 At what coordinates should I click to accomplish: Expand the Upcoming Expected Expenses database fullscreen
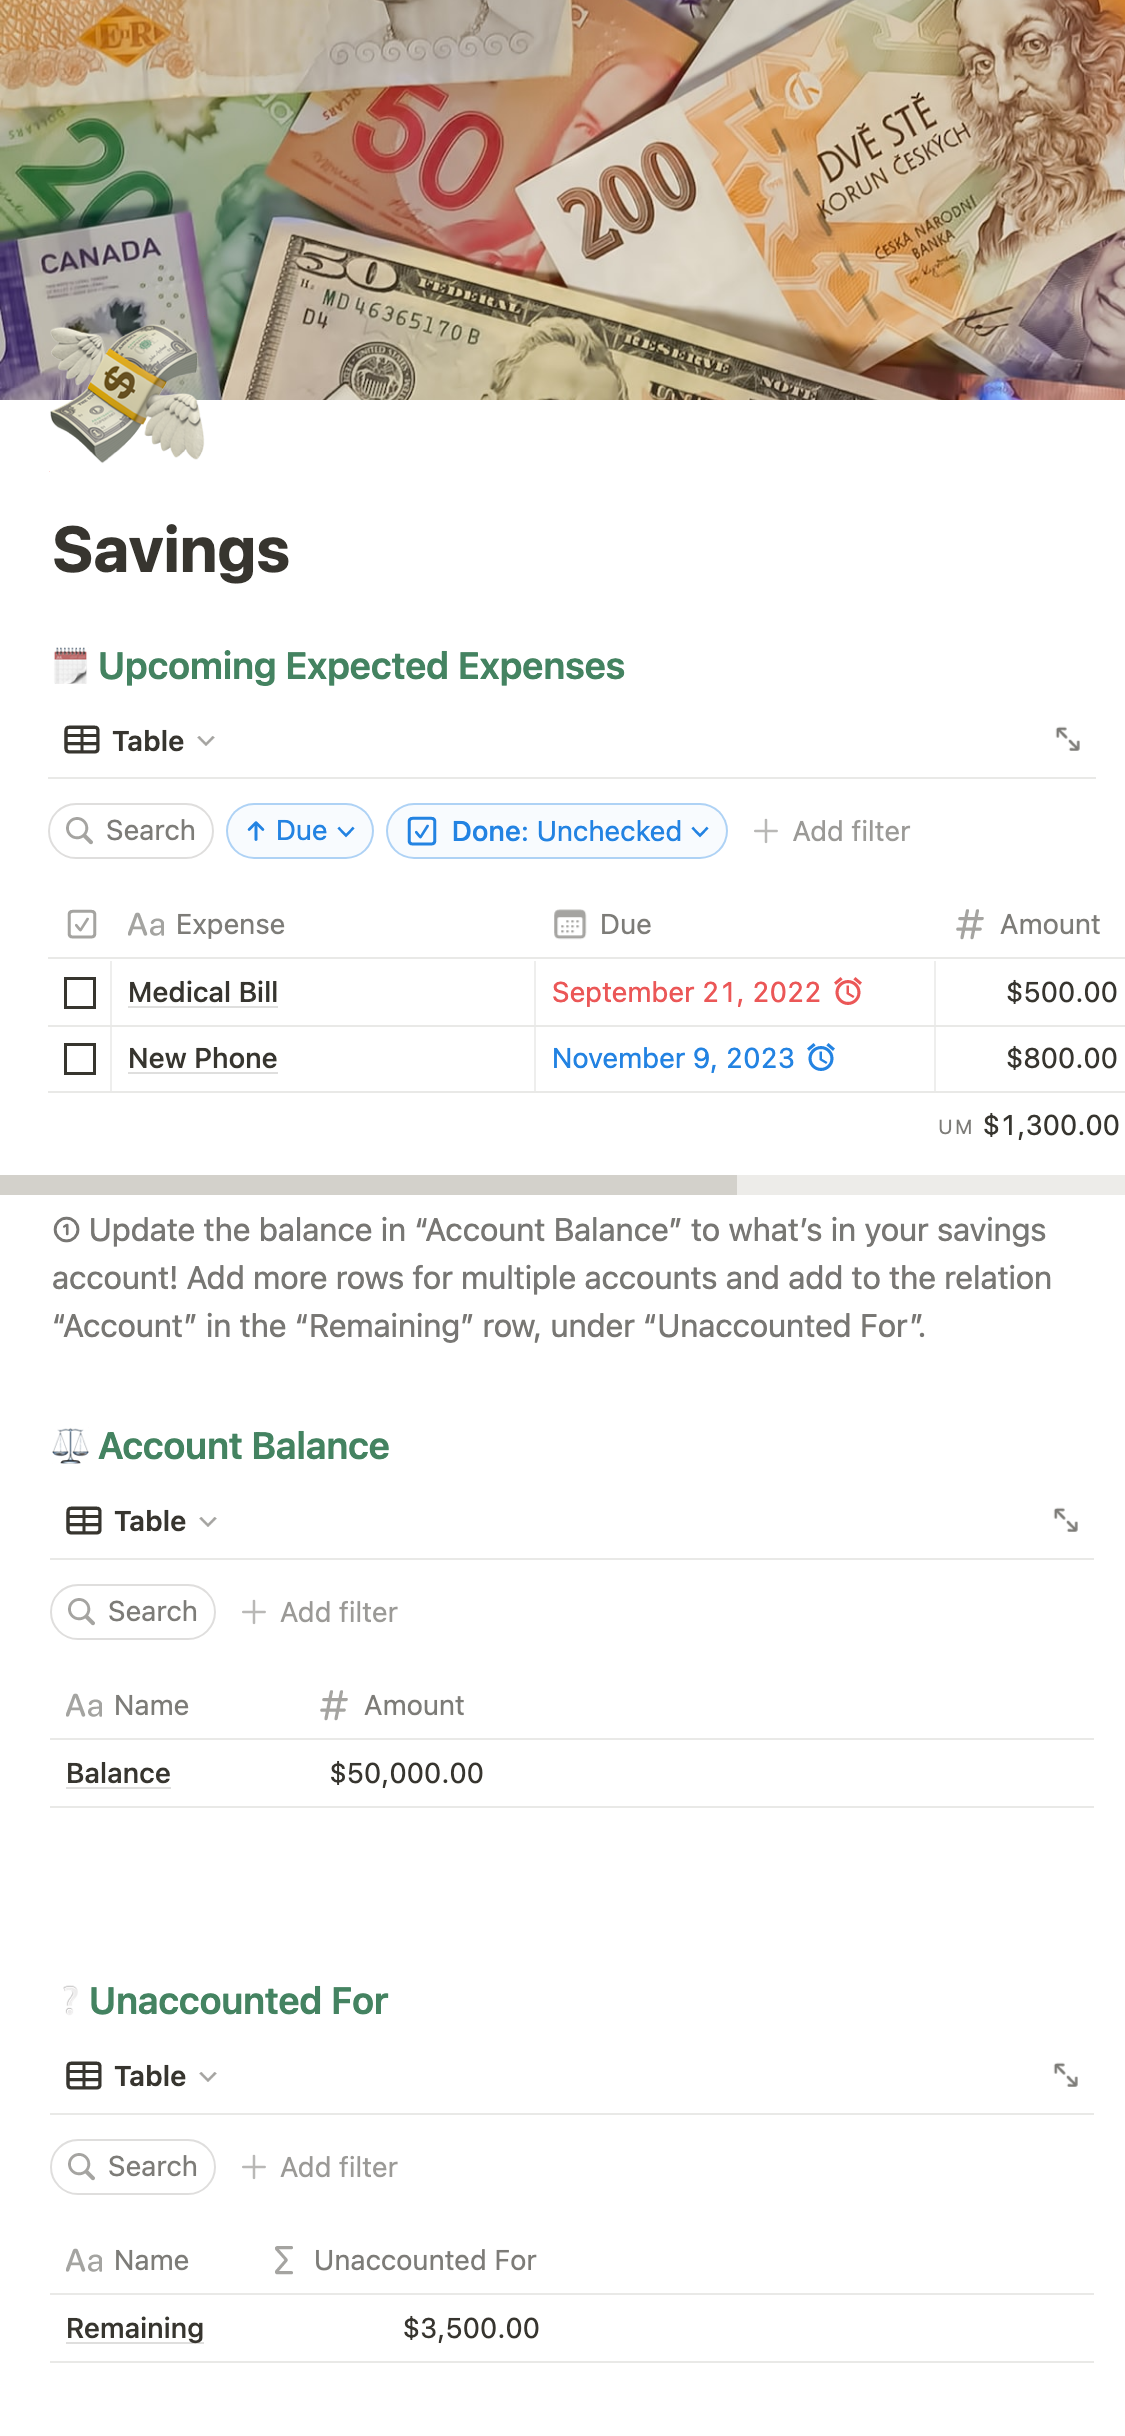[1067, 740]
